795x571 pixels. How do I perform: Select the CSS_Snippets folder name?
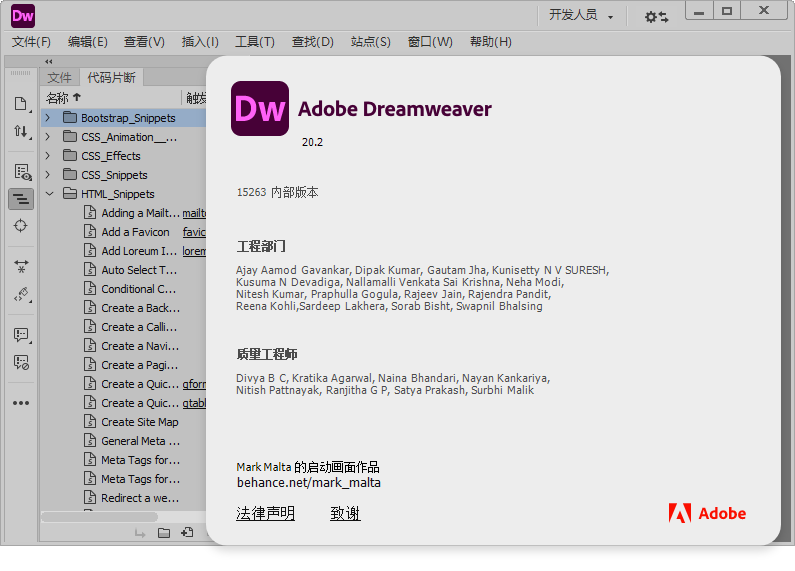click(x=114, y=175)
